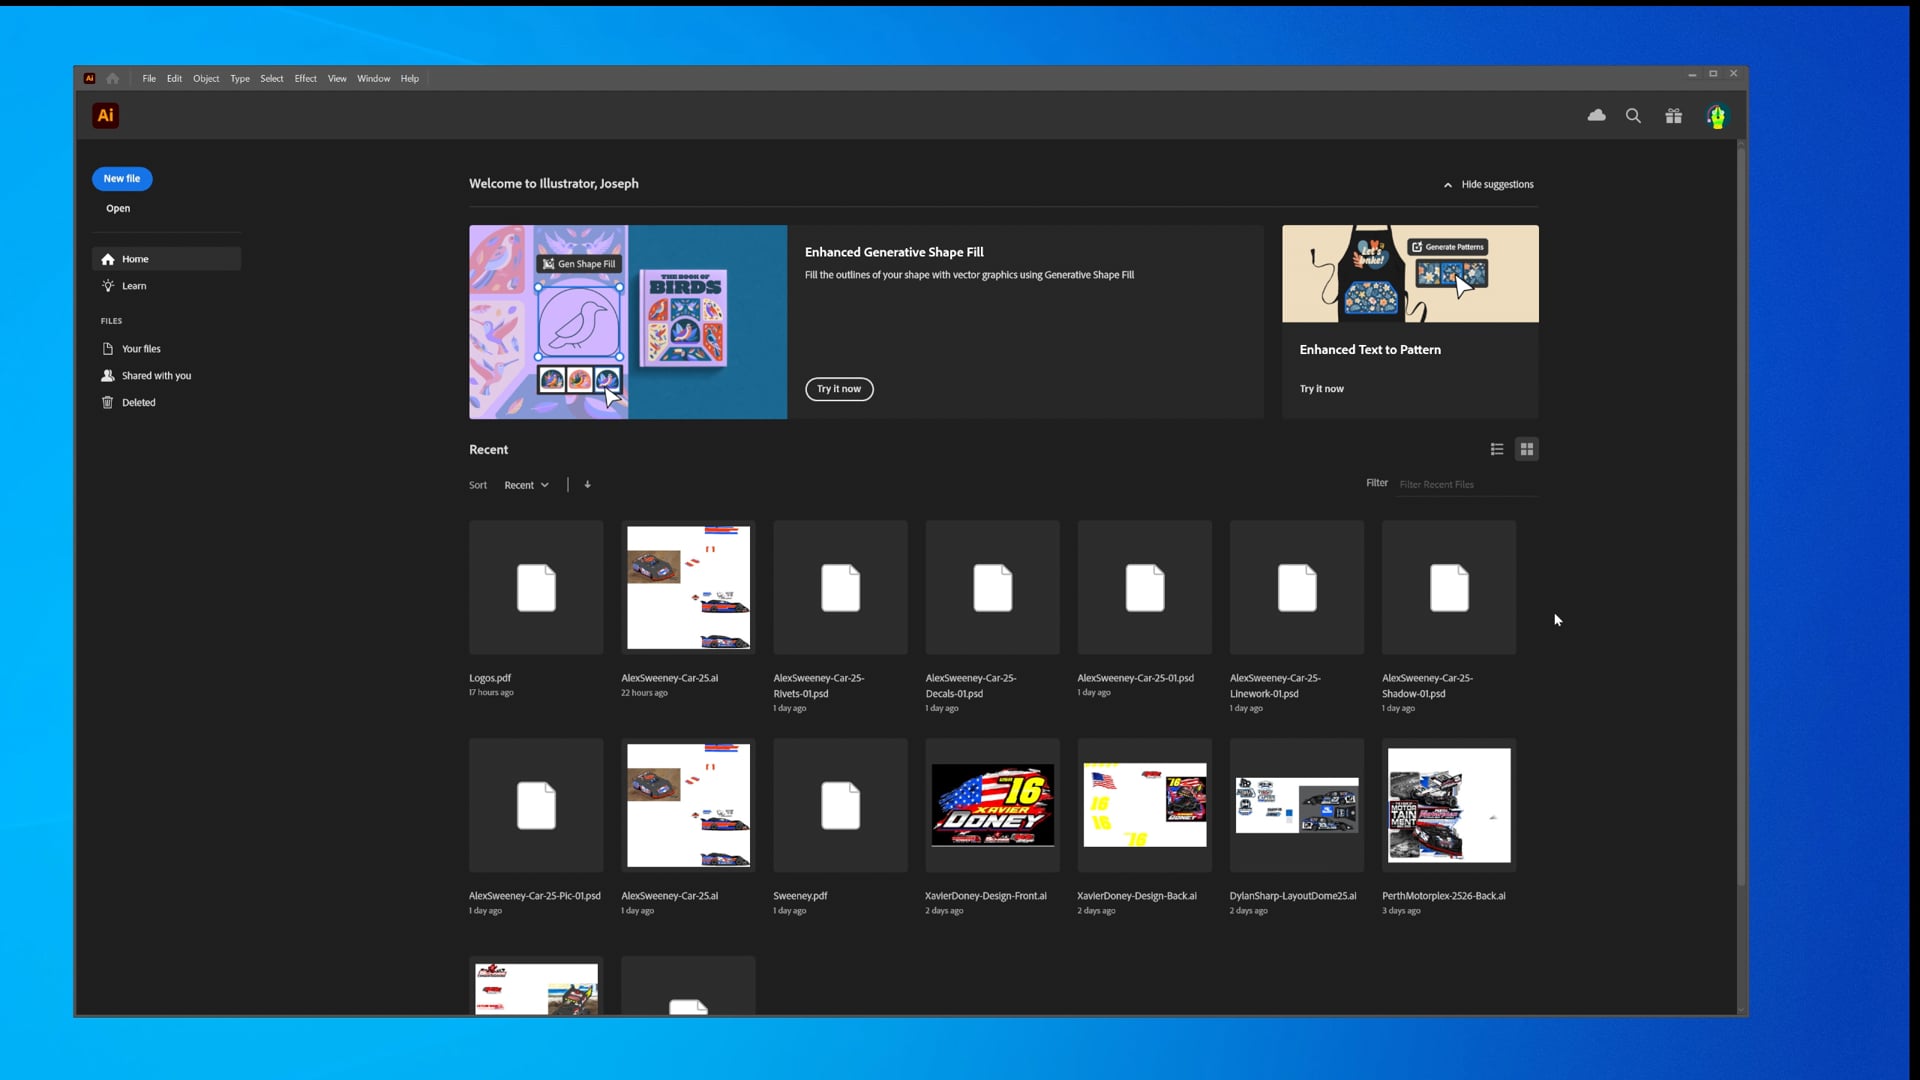Image resolution: width=1920 pixels, height=1080 pixels.
Task: Switch to grid view
Action: pos(1526,449)
